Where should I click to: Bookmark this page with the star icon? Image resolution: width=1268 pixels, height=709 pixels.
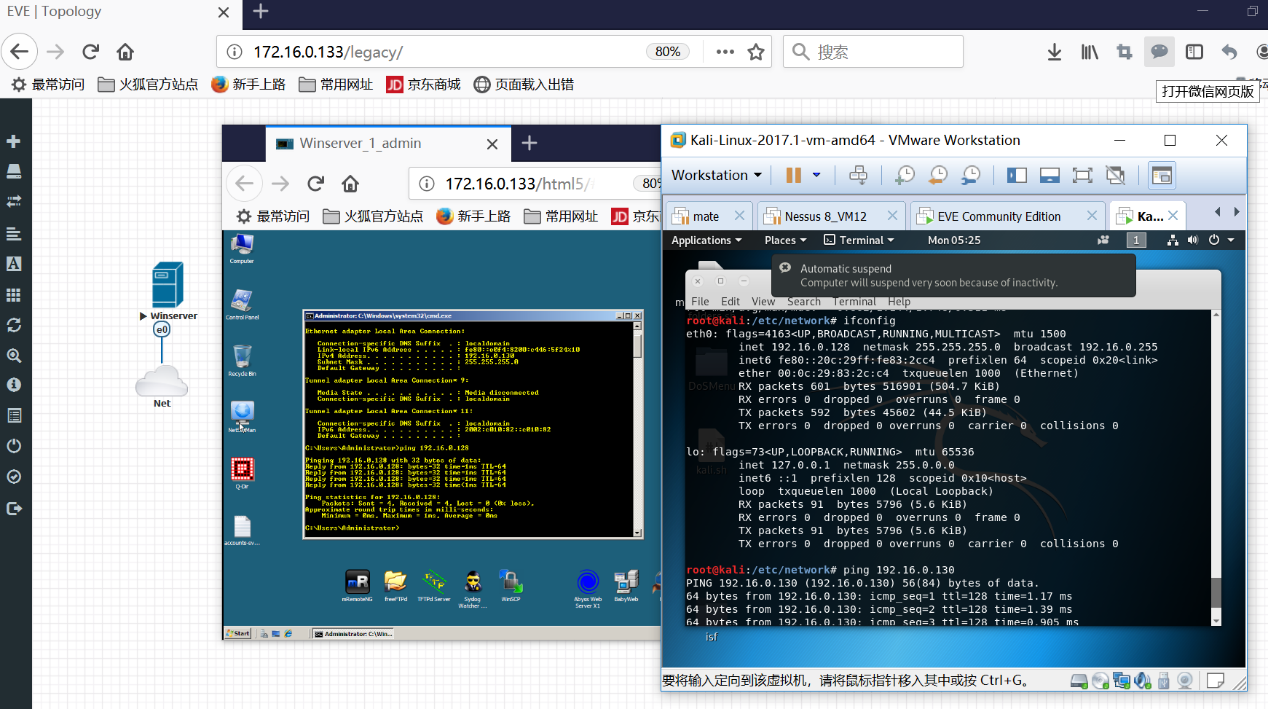coord(756,52)
